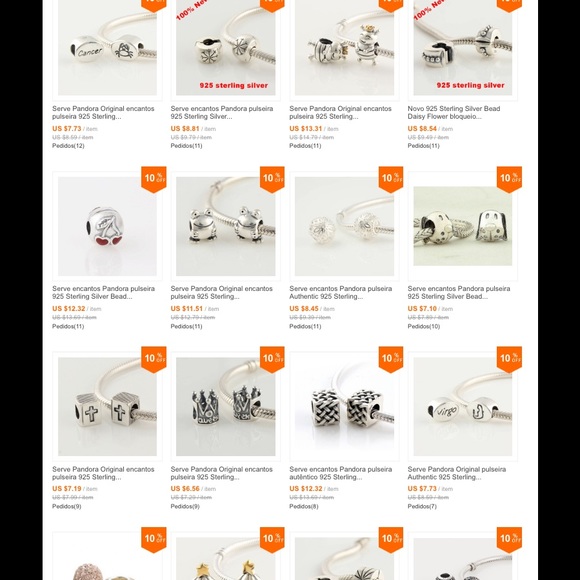
Task: Click the US $13.31 product title link
Action: point(340,112)
